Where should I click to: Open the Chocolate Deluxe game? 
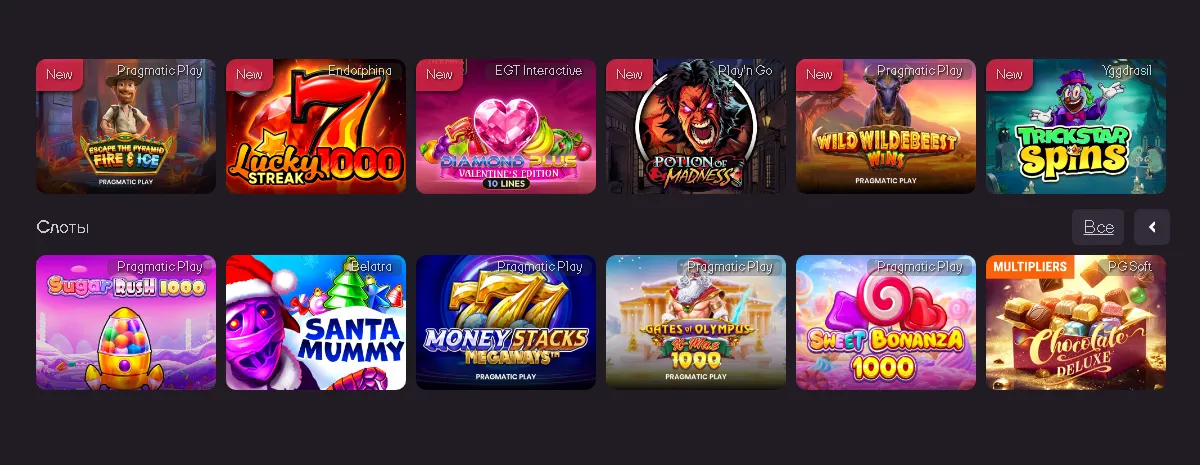coord(1076,322)
